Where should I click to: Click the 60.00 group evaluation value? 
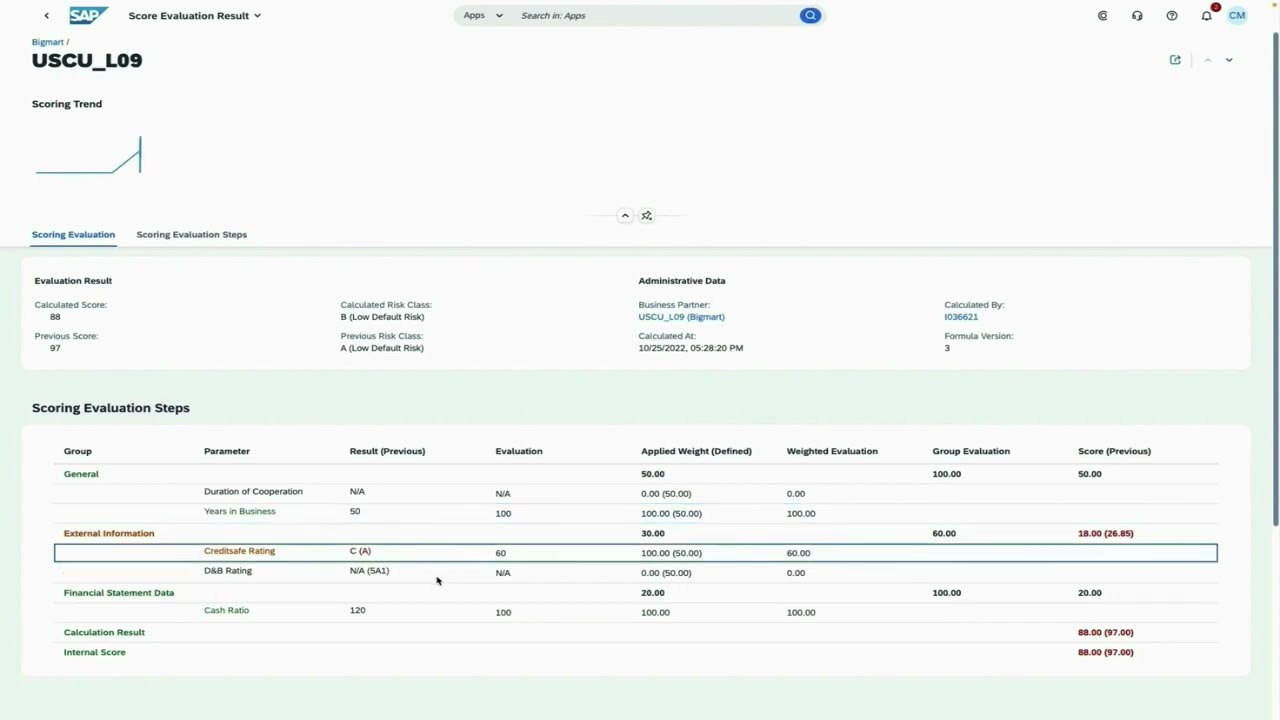coord(944,534)
